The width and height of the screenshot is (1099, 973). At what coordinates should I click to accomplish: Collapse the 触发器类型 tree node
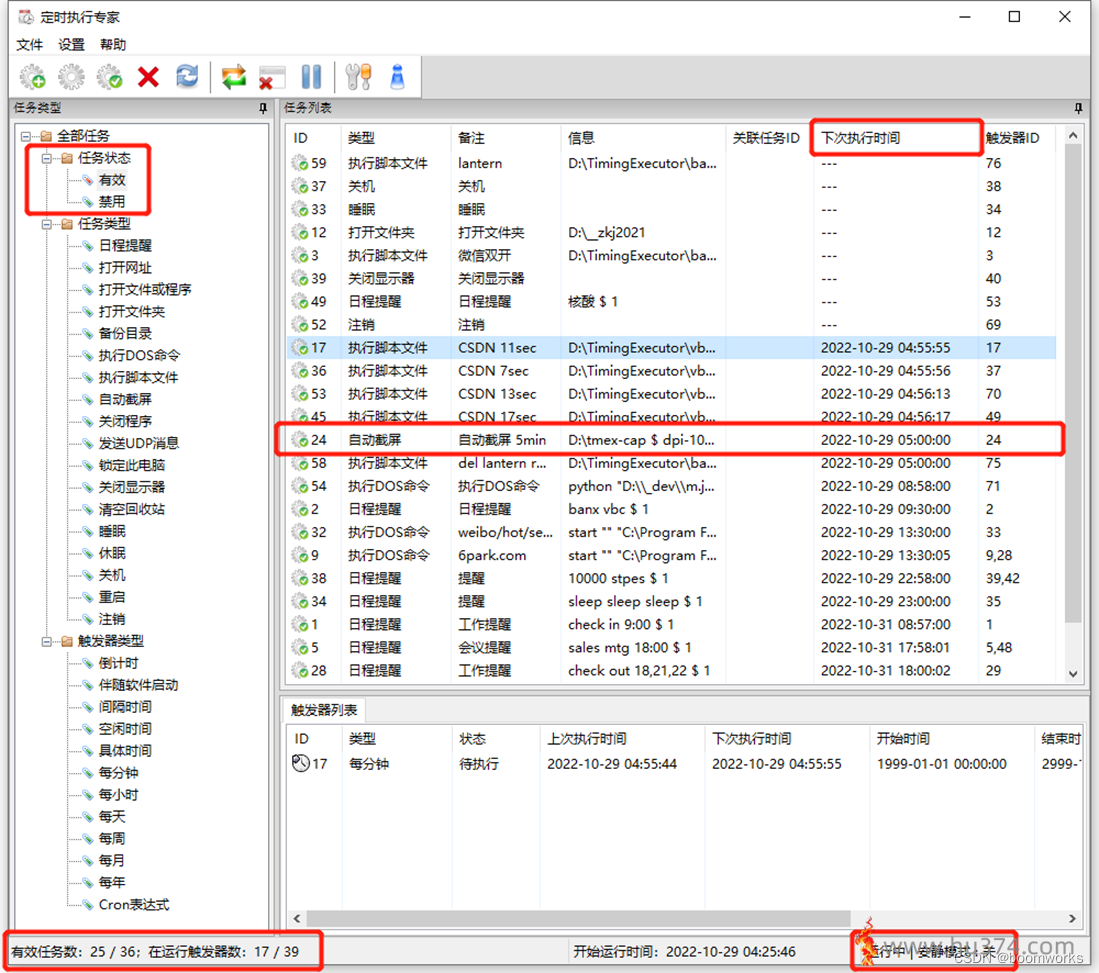[46, 641]
